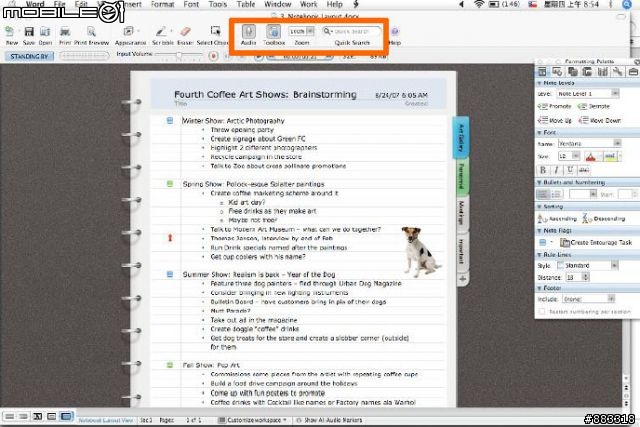Click the red font color swatch
Screen dimensions: 640x427
click(x=590, y=156)
